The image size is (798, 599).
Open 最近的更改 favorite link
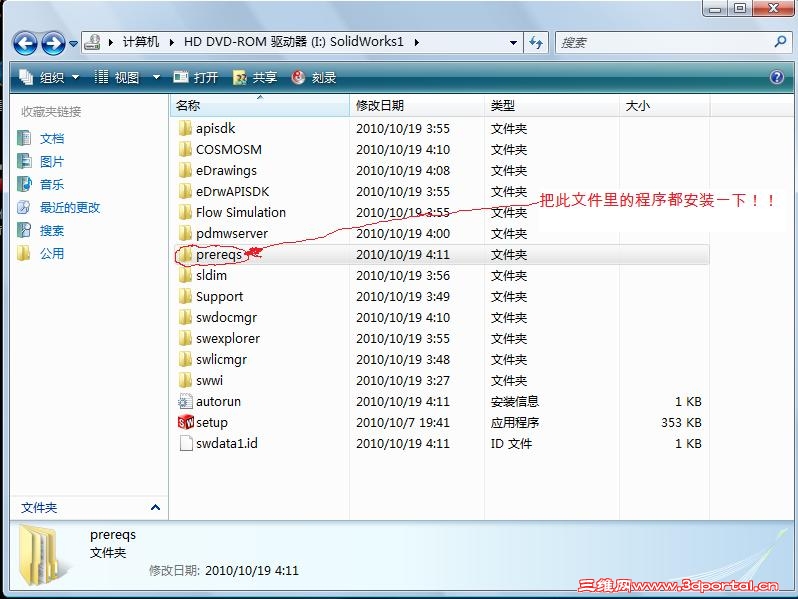coord(70,207)
